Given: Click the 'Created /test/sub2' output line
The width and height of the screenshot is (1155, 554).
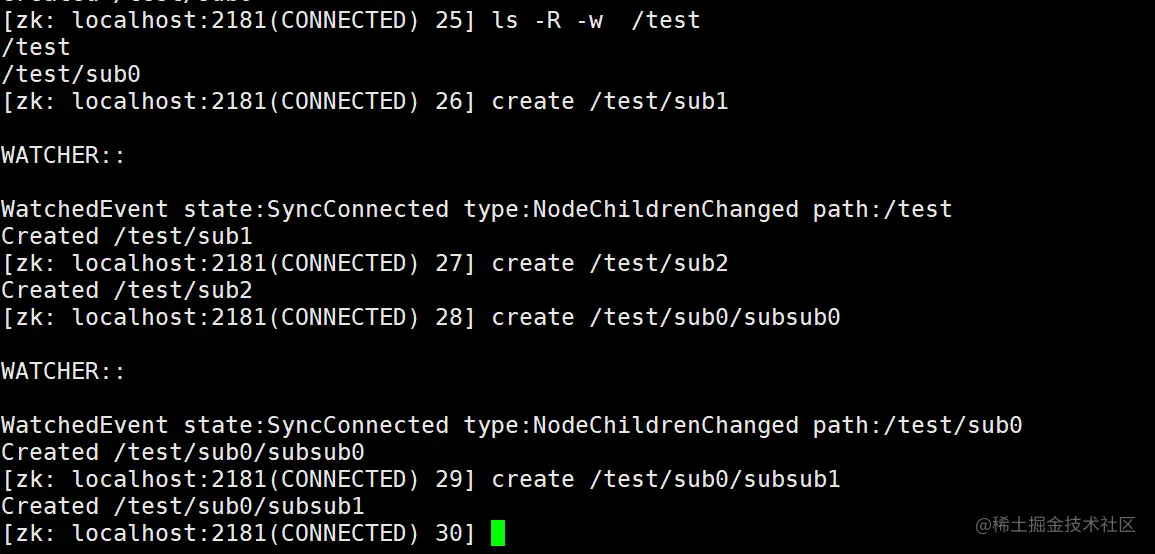Looking at the screenshot, I should (x=126, y=290).
